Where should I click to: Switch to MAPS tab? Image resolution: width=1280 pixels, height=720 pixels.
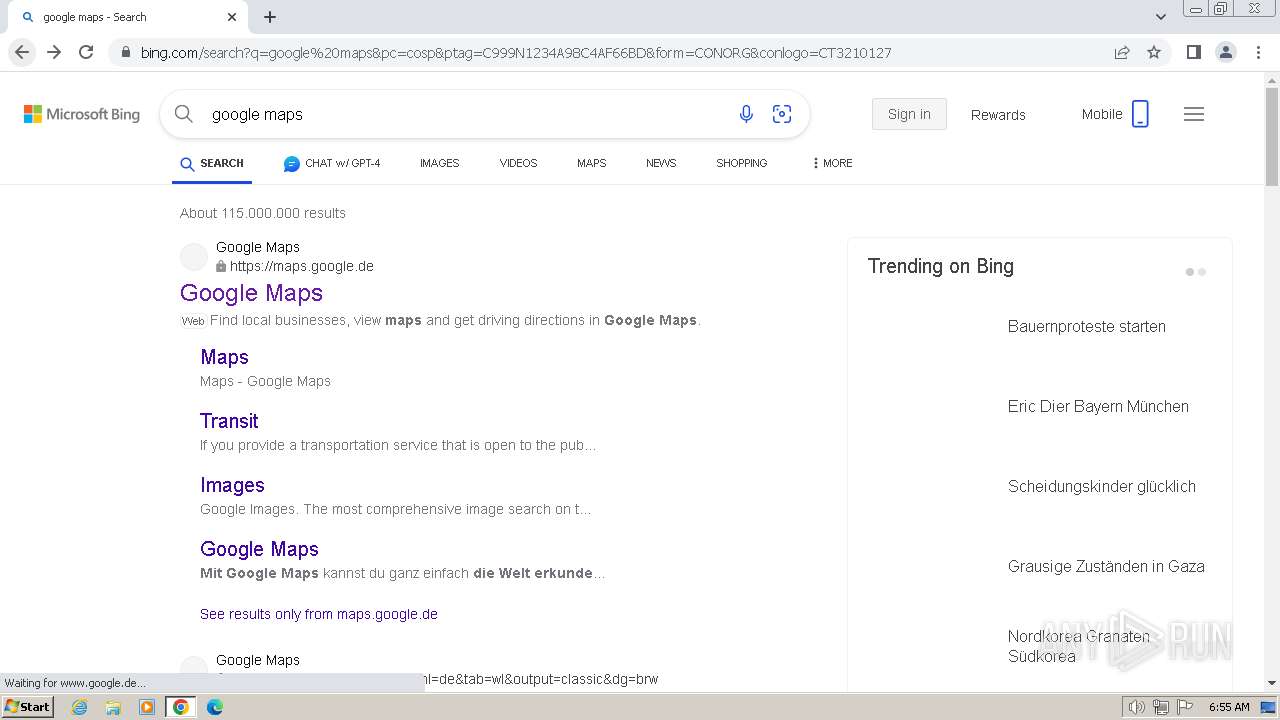tap(591, 163)
